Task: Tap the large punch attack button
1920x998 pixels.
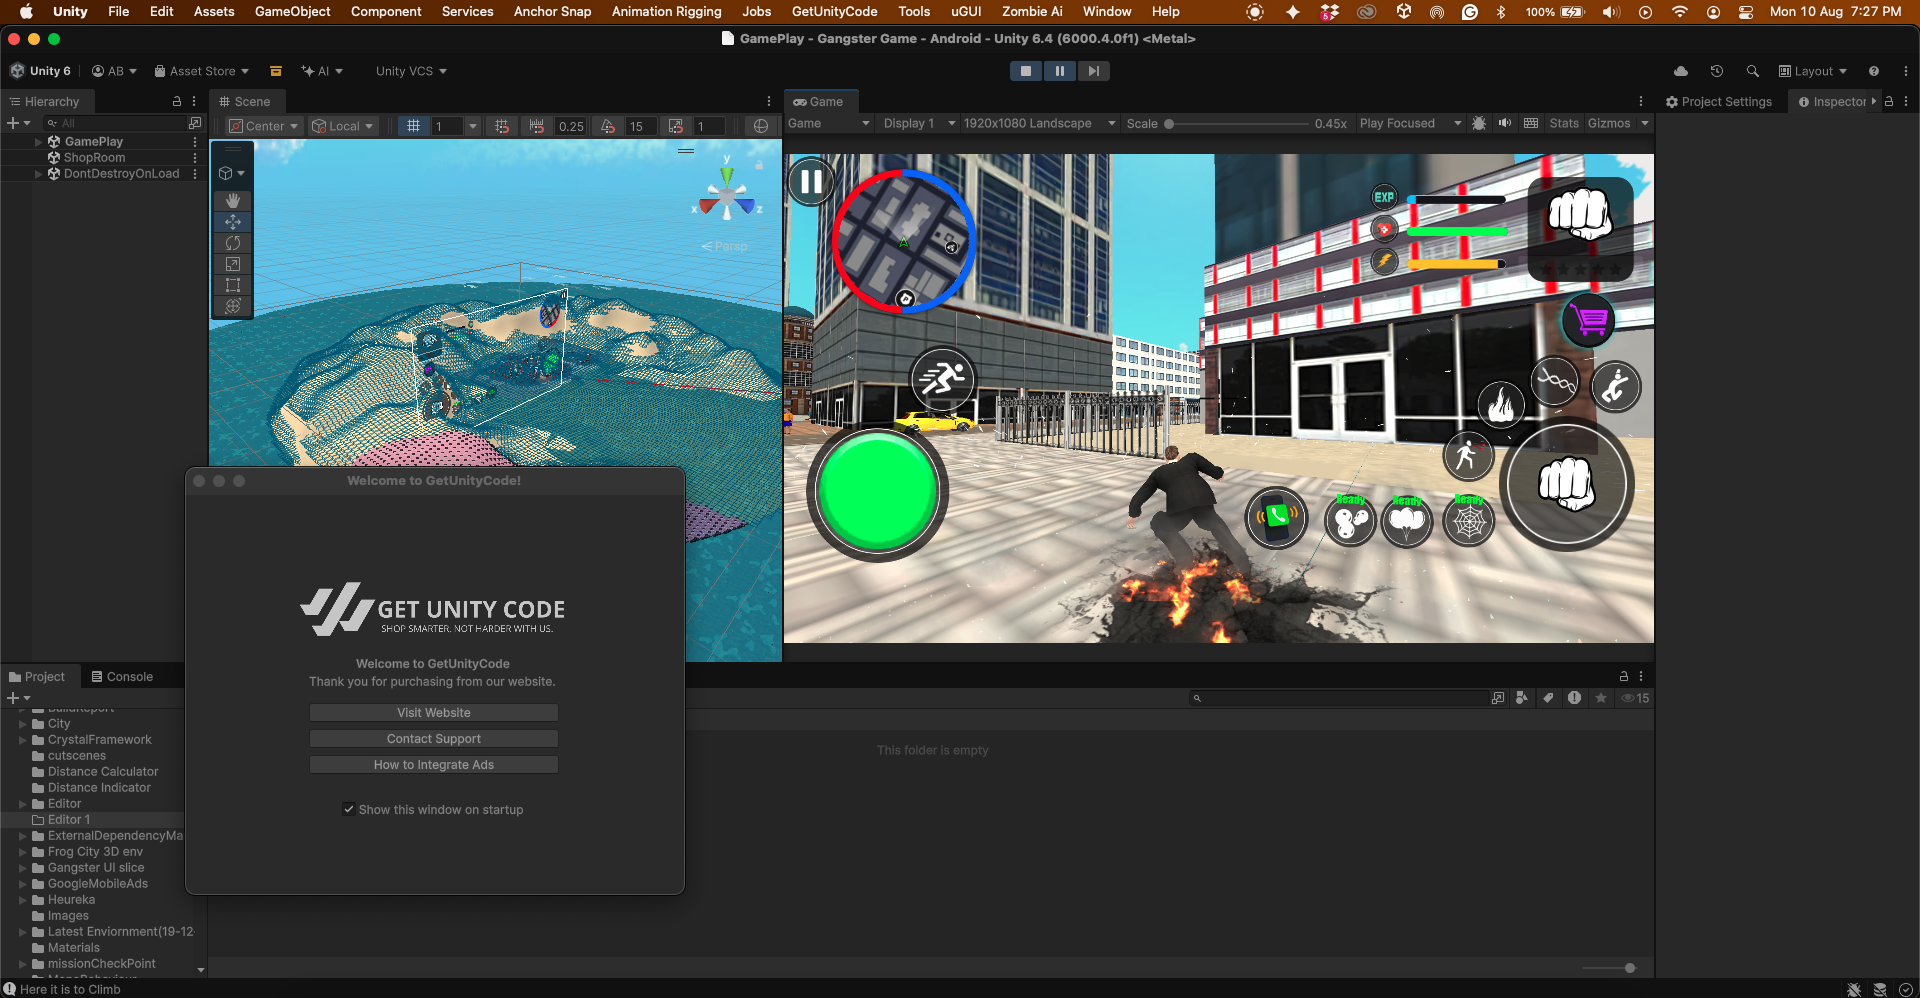Action: click(x=1566, y=484)
